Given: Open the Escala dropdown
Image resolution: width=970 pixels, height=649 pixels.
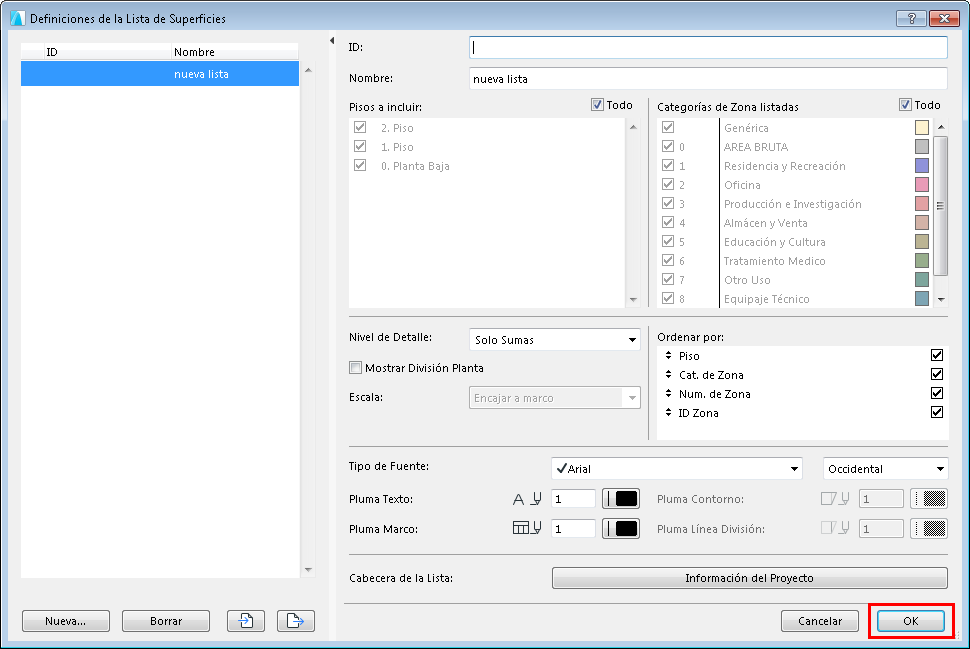Looking at the screenshot, I should coord(554,398).
